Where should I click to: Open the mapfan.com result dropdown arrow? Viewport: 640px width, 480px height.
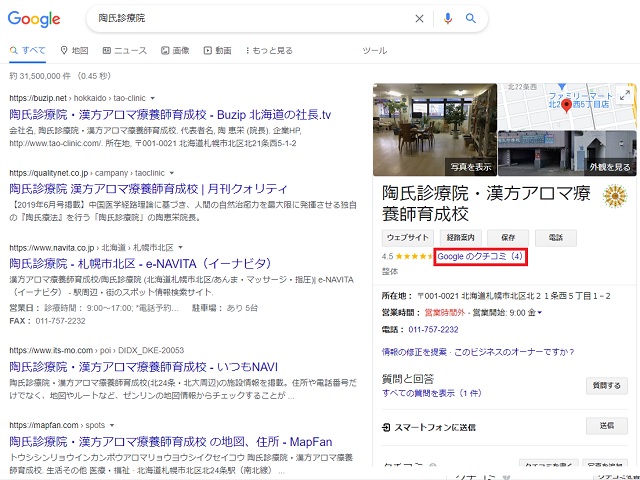click(112, 425)
